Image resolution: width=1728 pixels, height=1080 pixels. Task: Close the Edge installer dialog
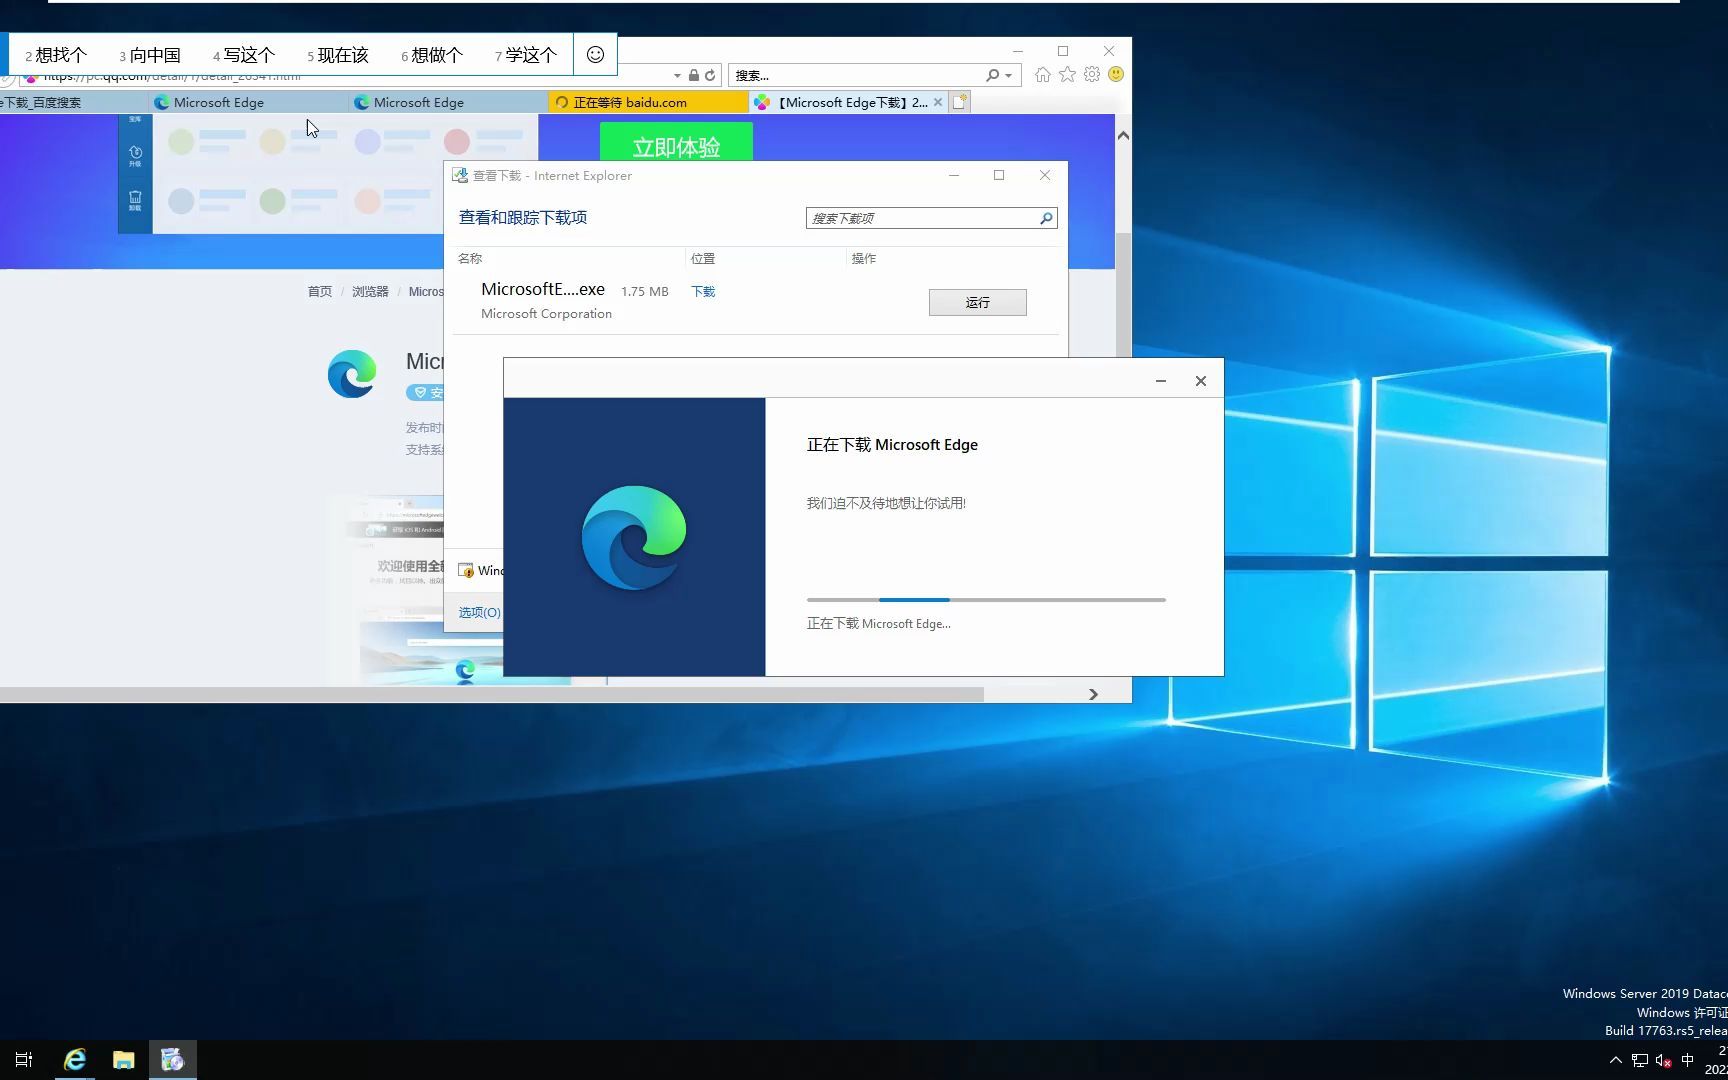click(x=1201, y=381)
